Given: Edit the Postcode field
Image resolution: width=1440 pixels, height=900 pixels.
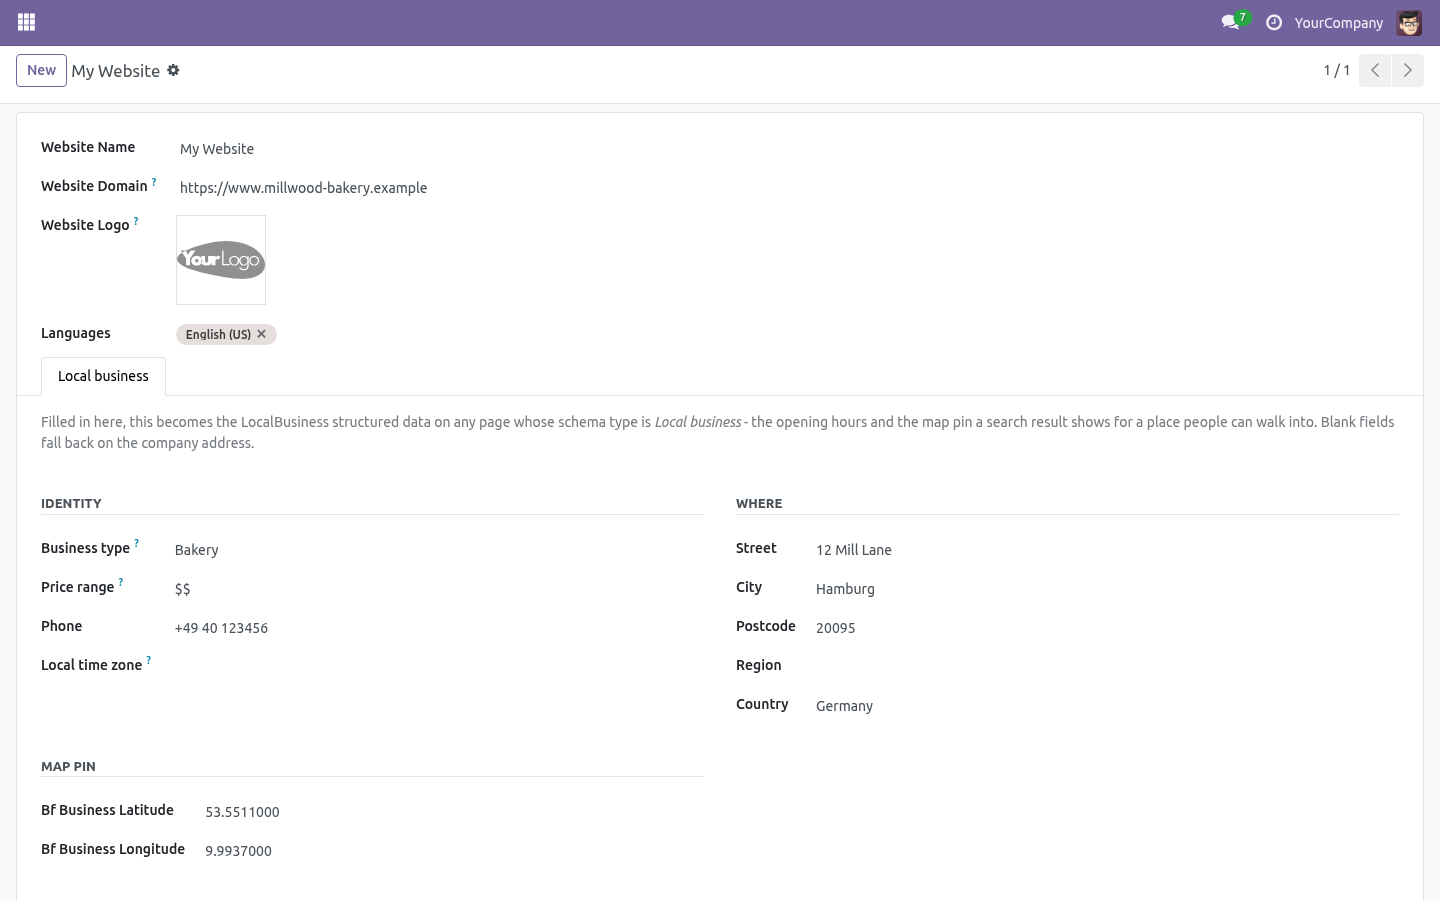Looking at the screenshot, I should [1105, 628].
